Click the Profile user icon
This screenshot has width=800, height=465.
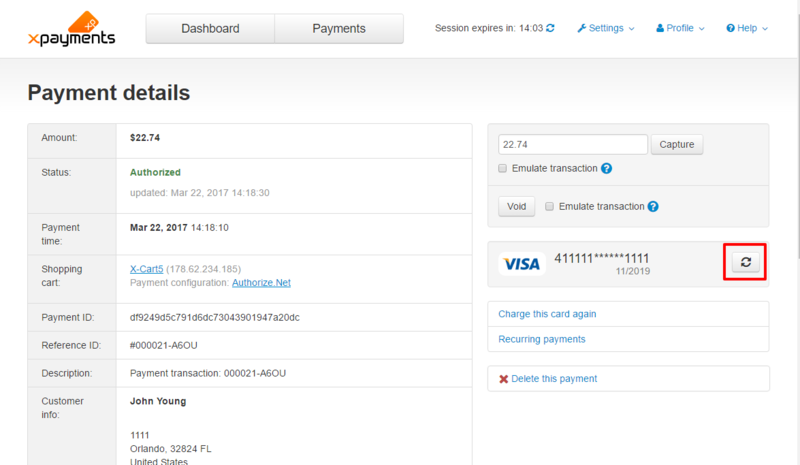click(660, 28)
